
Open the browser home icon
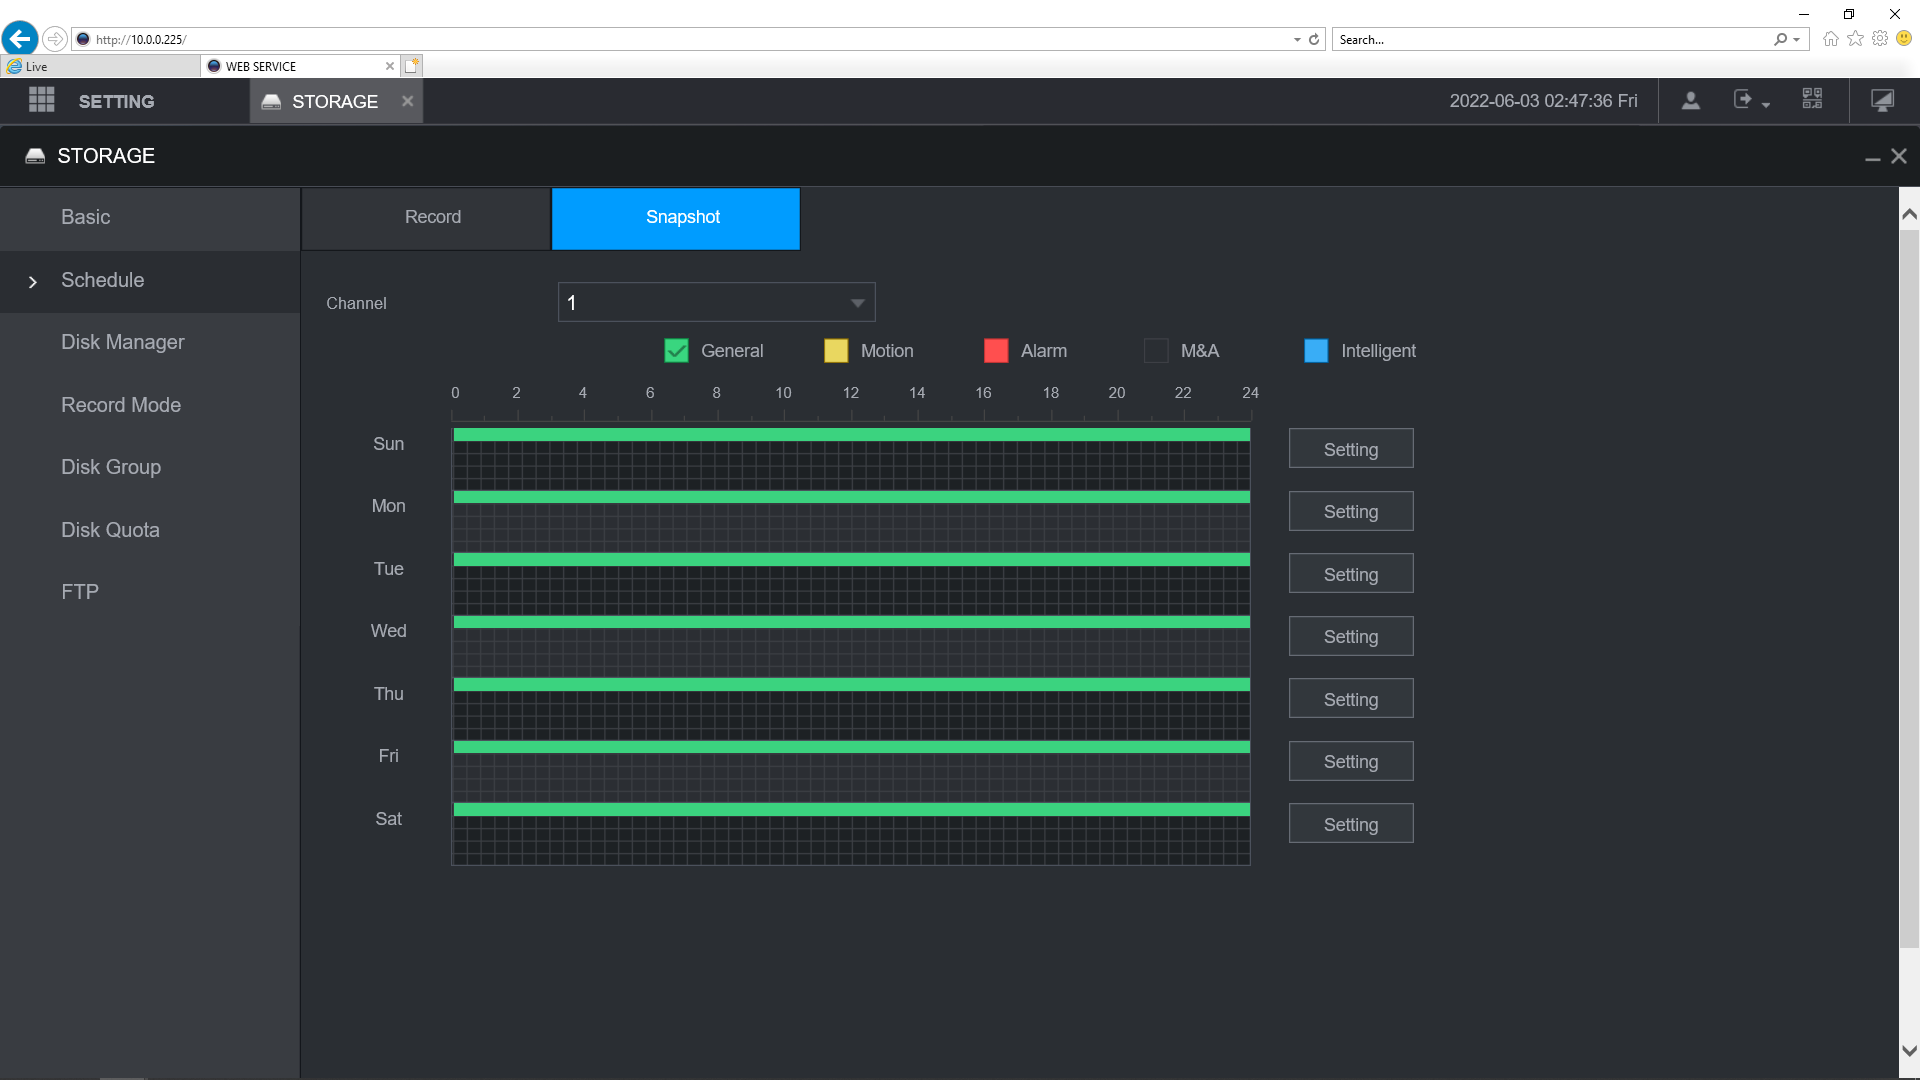(x=1830, y=39)
